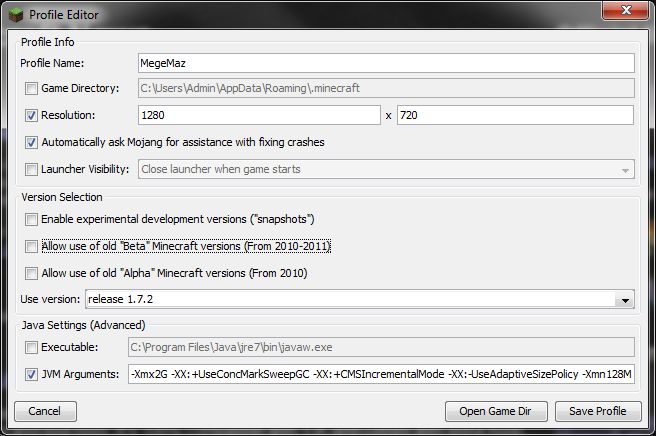Screen dimensions: 656x436
Task: Click the javaw.exe executable path field
Action: click(381, 347)
